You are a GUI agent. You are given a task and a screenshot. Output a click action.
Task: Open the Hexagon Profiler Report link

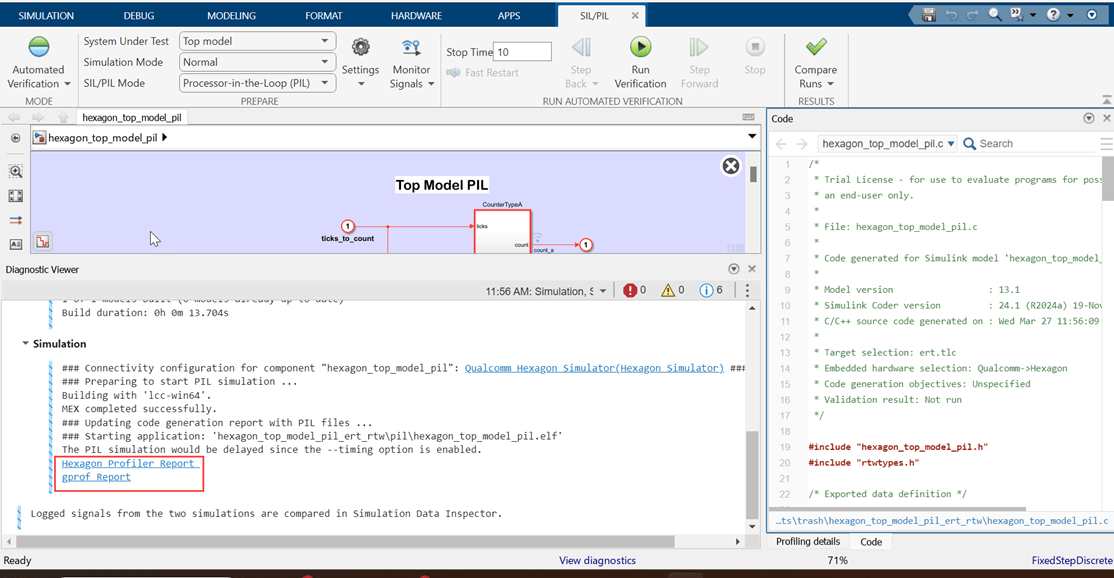(x=129, y=463)
